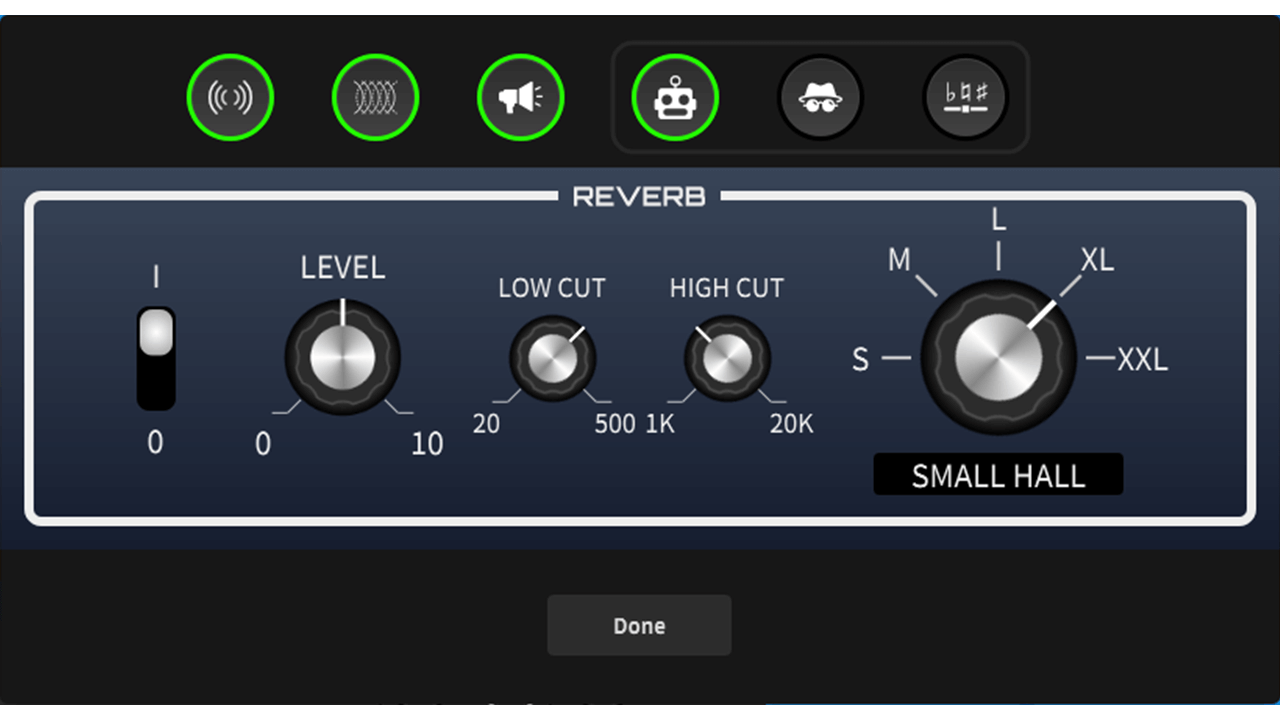Screen dimensions: 1280x720
Task: Open the SMALL HALL preset display
Action: point(998,475)
